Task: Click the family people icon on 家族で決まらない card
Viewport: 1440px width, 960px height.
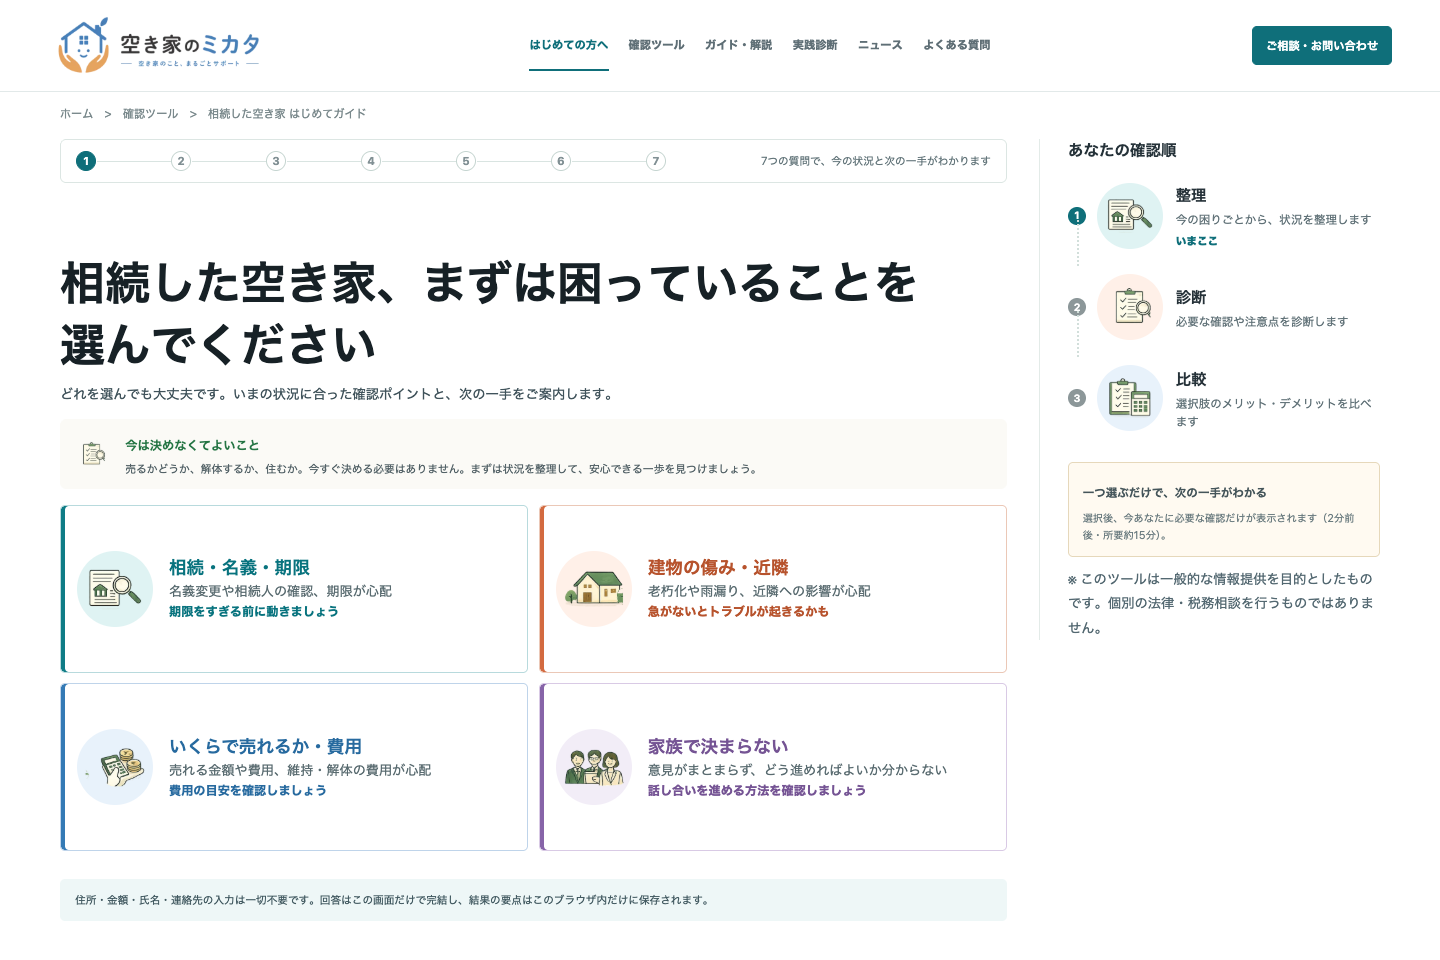Action: click(594, 767)
